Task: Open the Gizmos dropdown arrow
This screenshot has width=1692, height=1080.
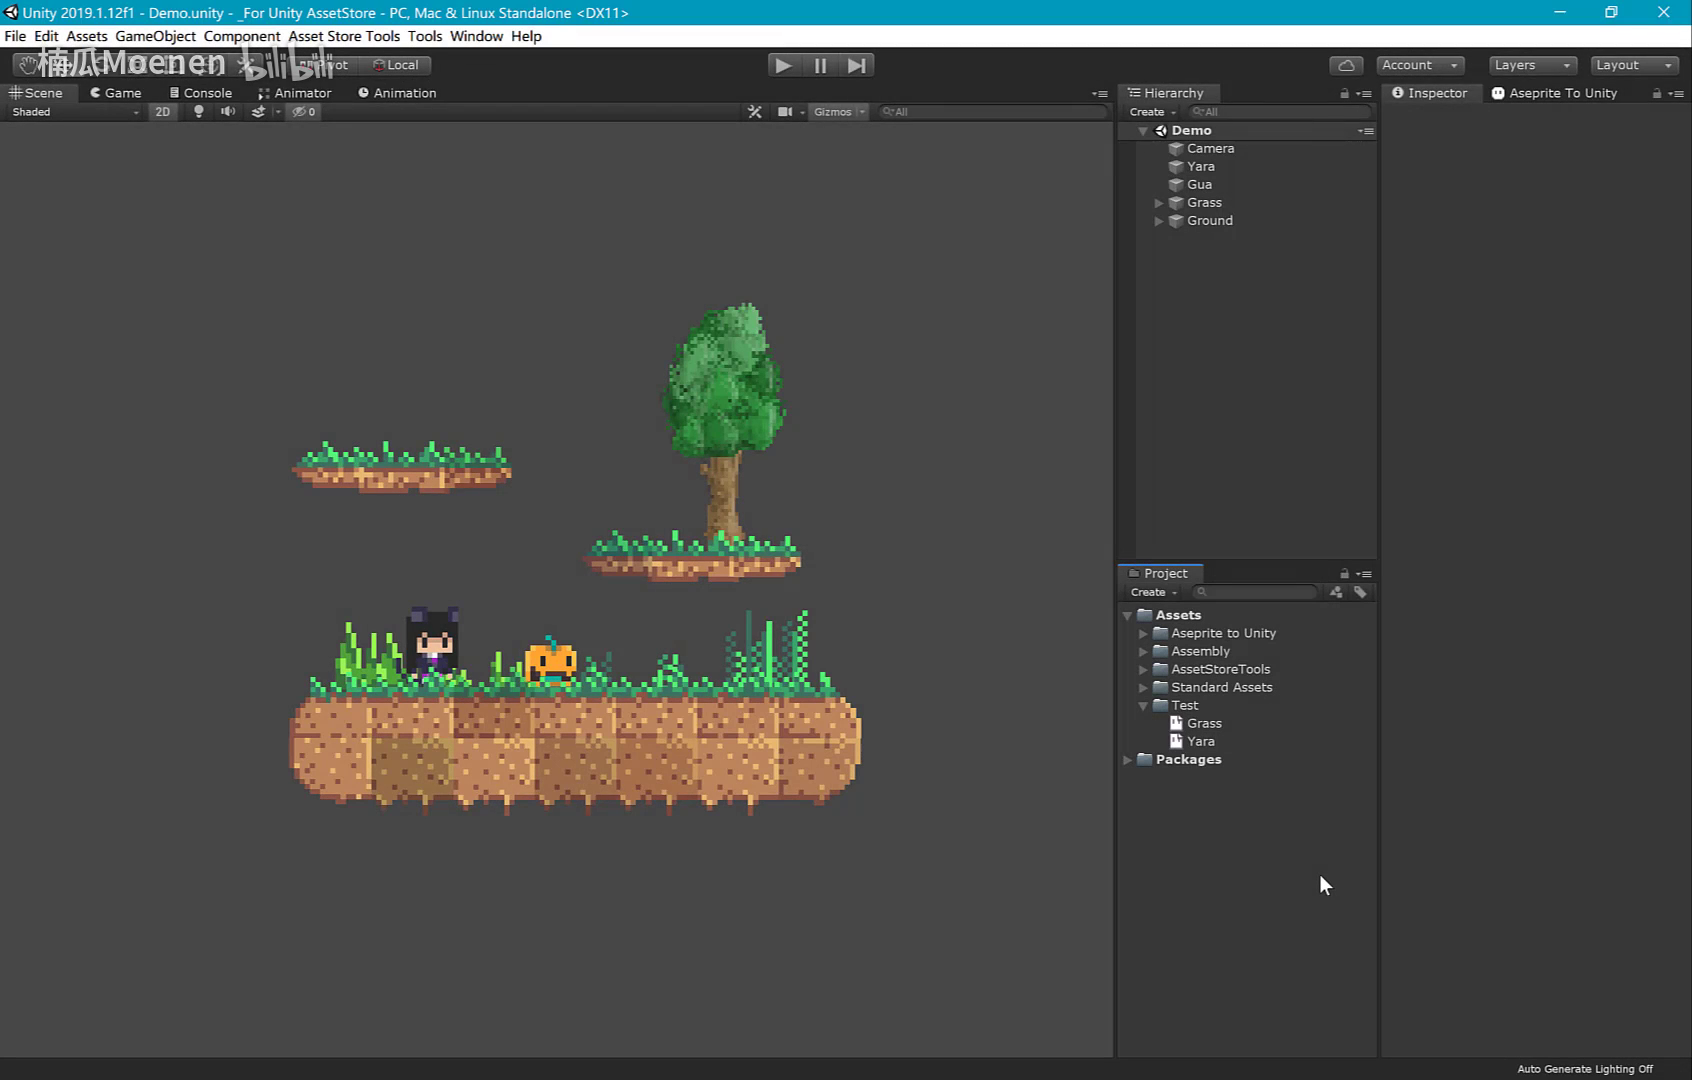Action: point(862,112)
